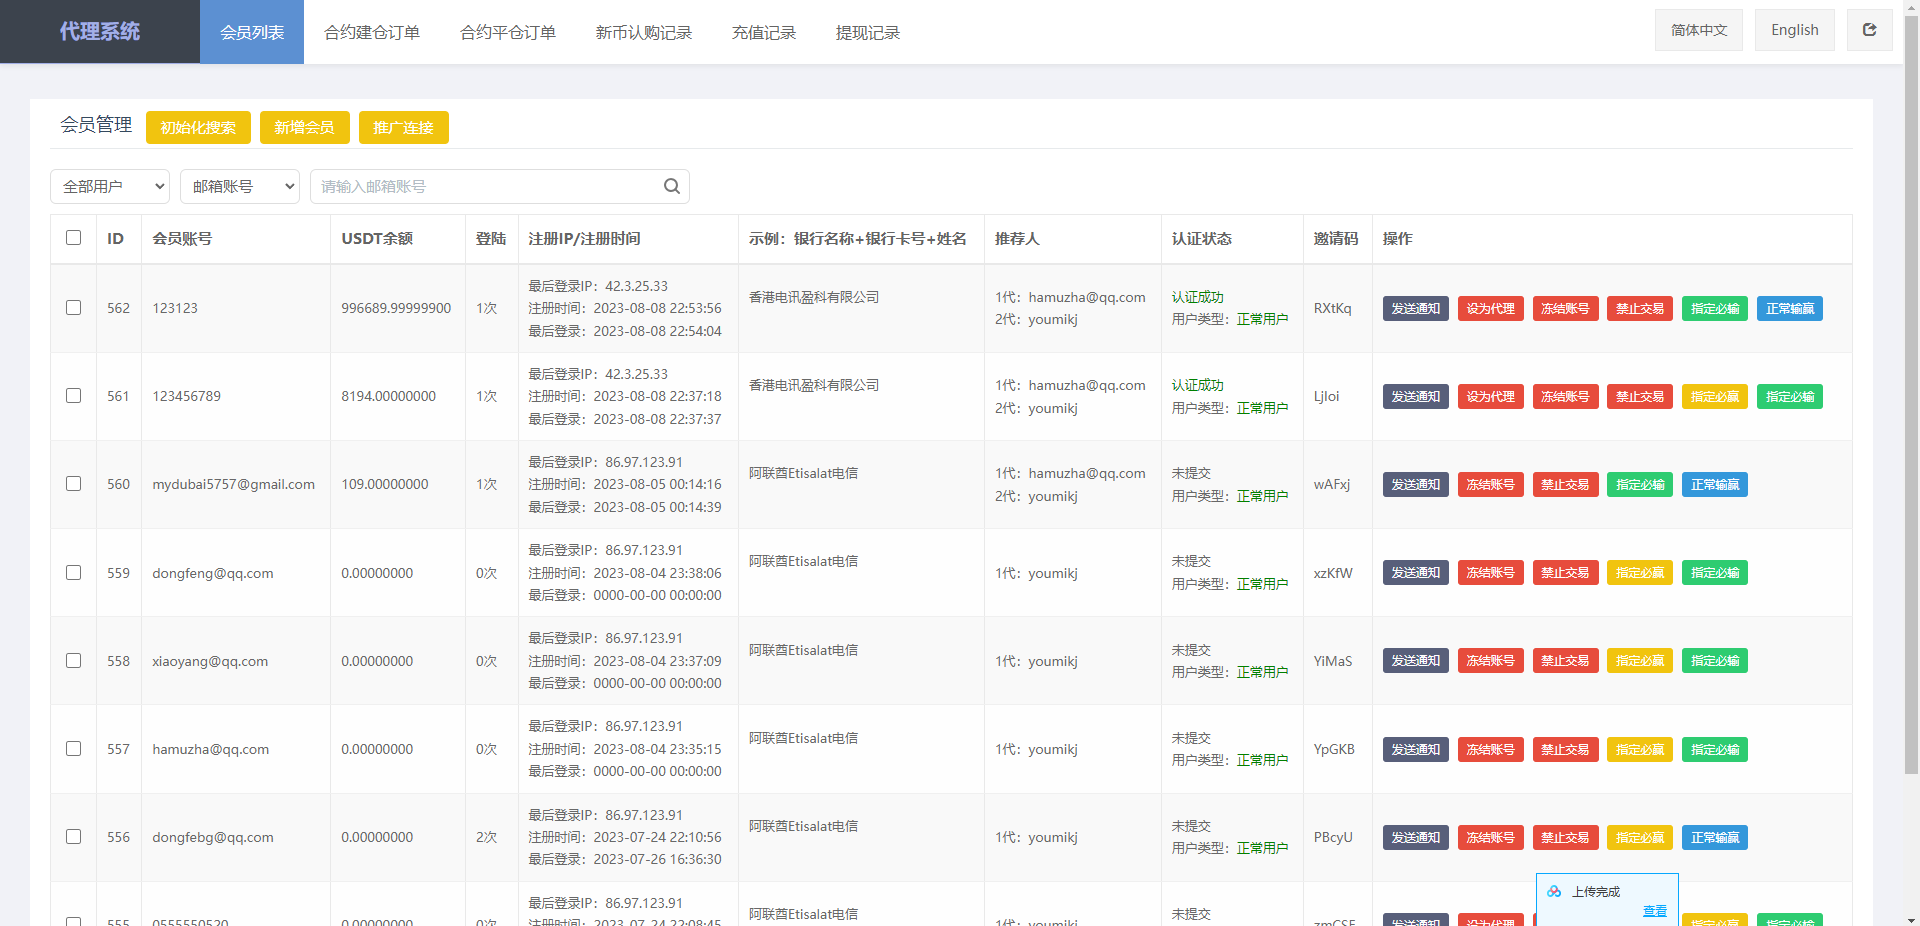Click the logout icon in top bar
Screen dimensions: 1920x926
click(1869, 30)
